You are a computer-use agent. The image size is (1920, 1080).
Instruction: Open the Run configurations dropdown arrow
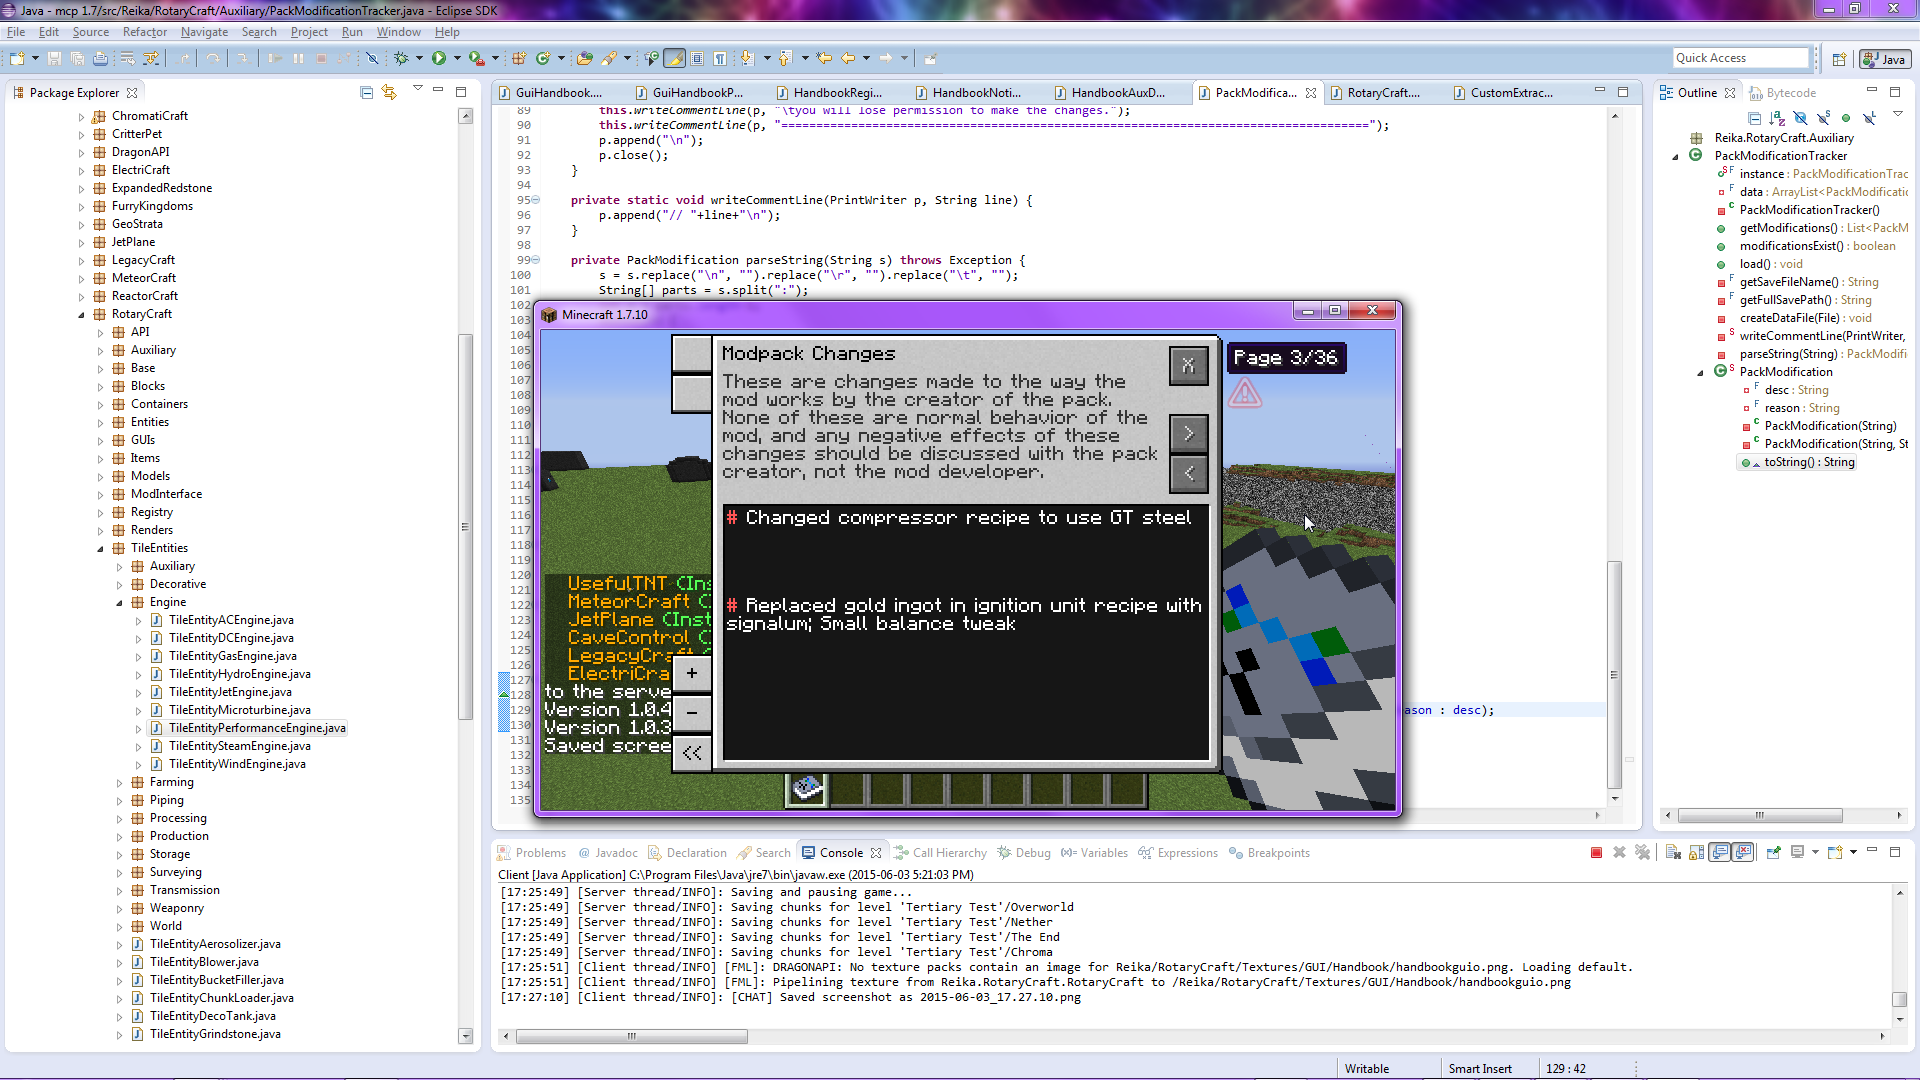click(457, 59)
